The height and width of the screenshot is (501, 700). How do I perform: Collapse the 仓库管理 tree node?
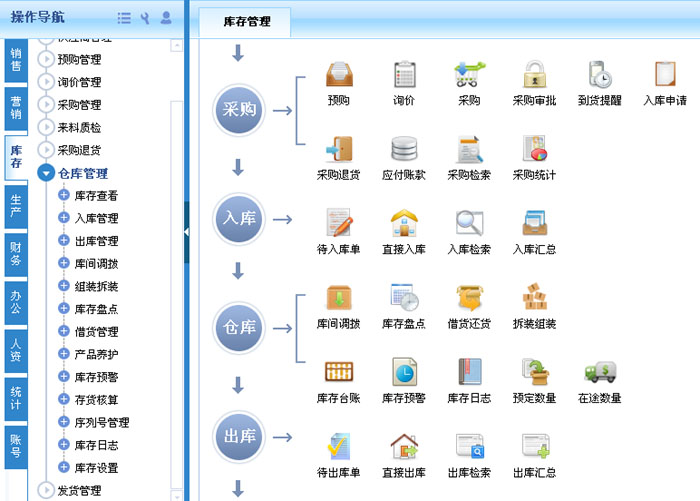point(45,173)
